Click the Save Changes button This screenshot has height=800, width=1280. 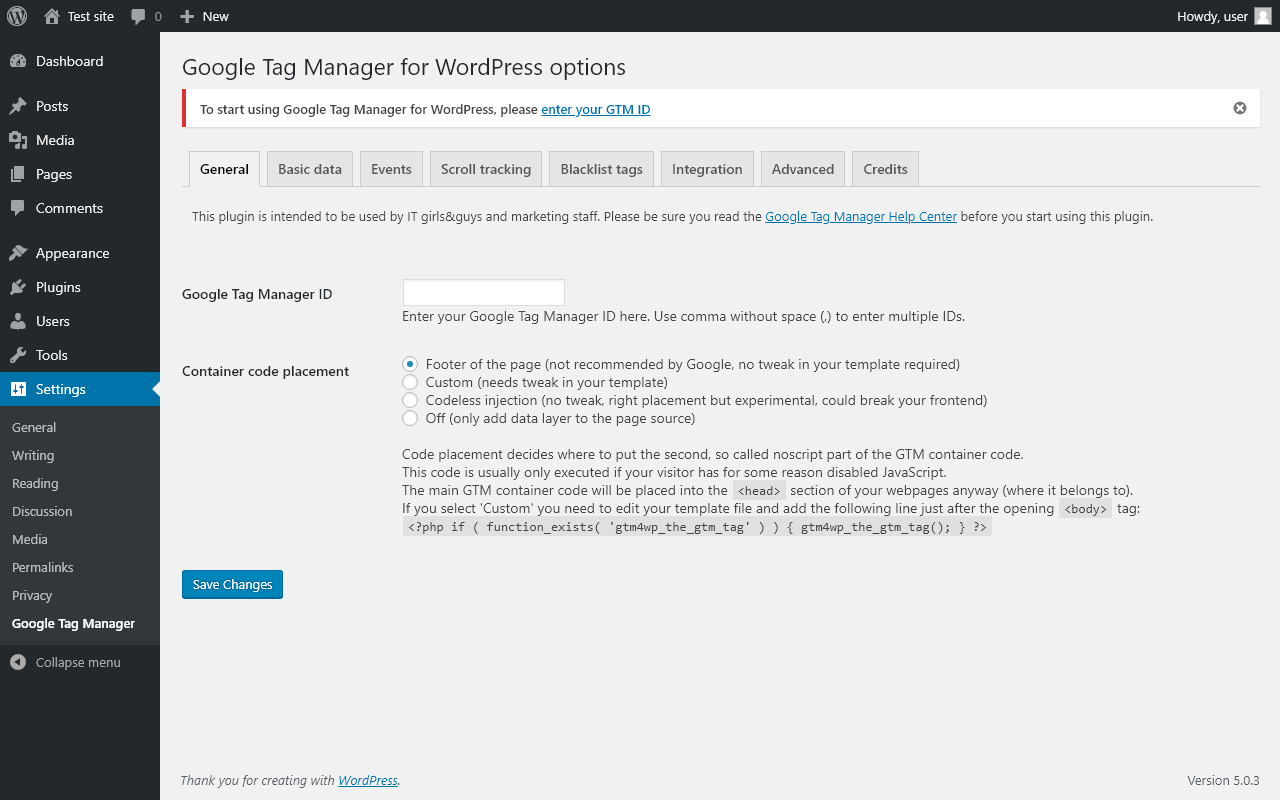click(232, 584)
